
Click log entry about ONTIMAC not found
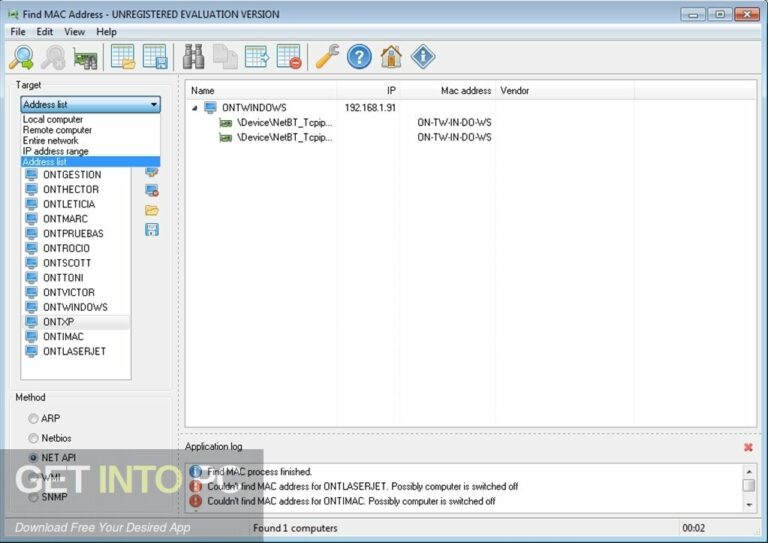click(x=351, y=501)
